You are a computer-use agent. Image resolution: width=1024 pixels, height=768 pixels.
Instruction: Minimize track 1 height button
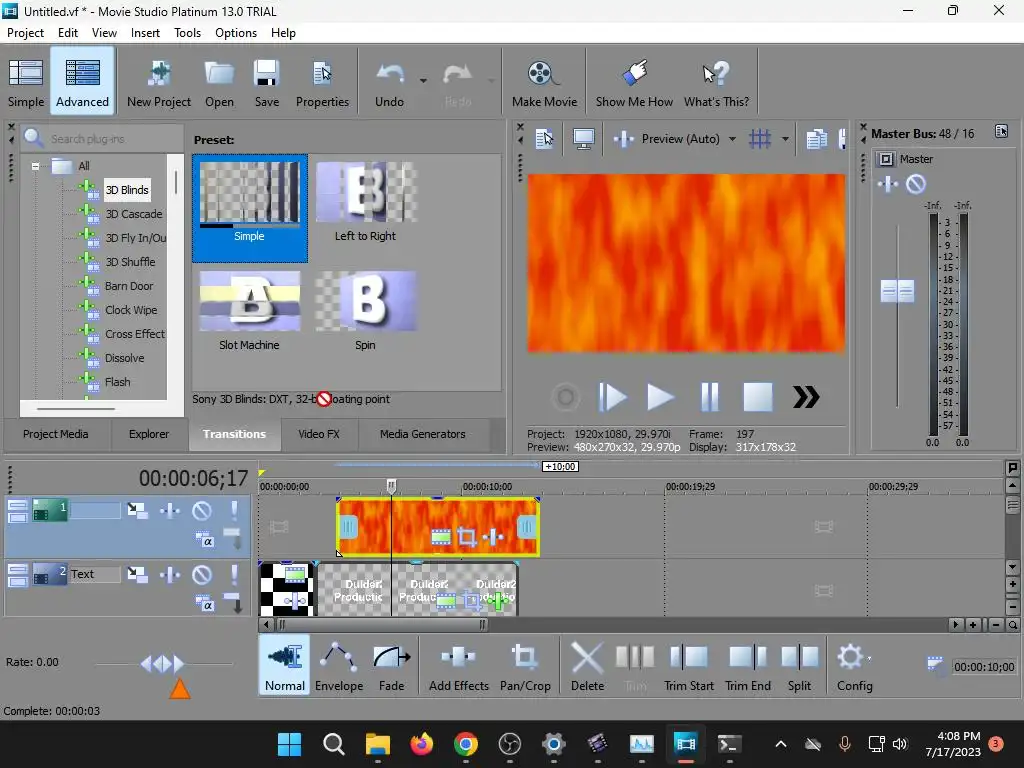coord(18,505)
